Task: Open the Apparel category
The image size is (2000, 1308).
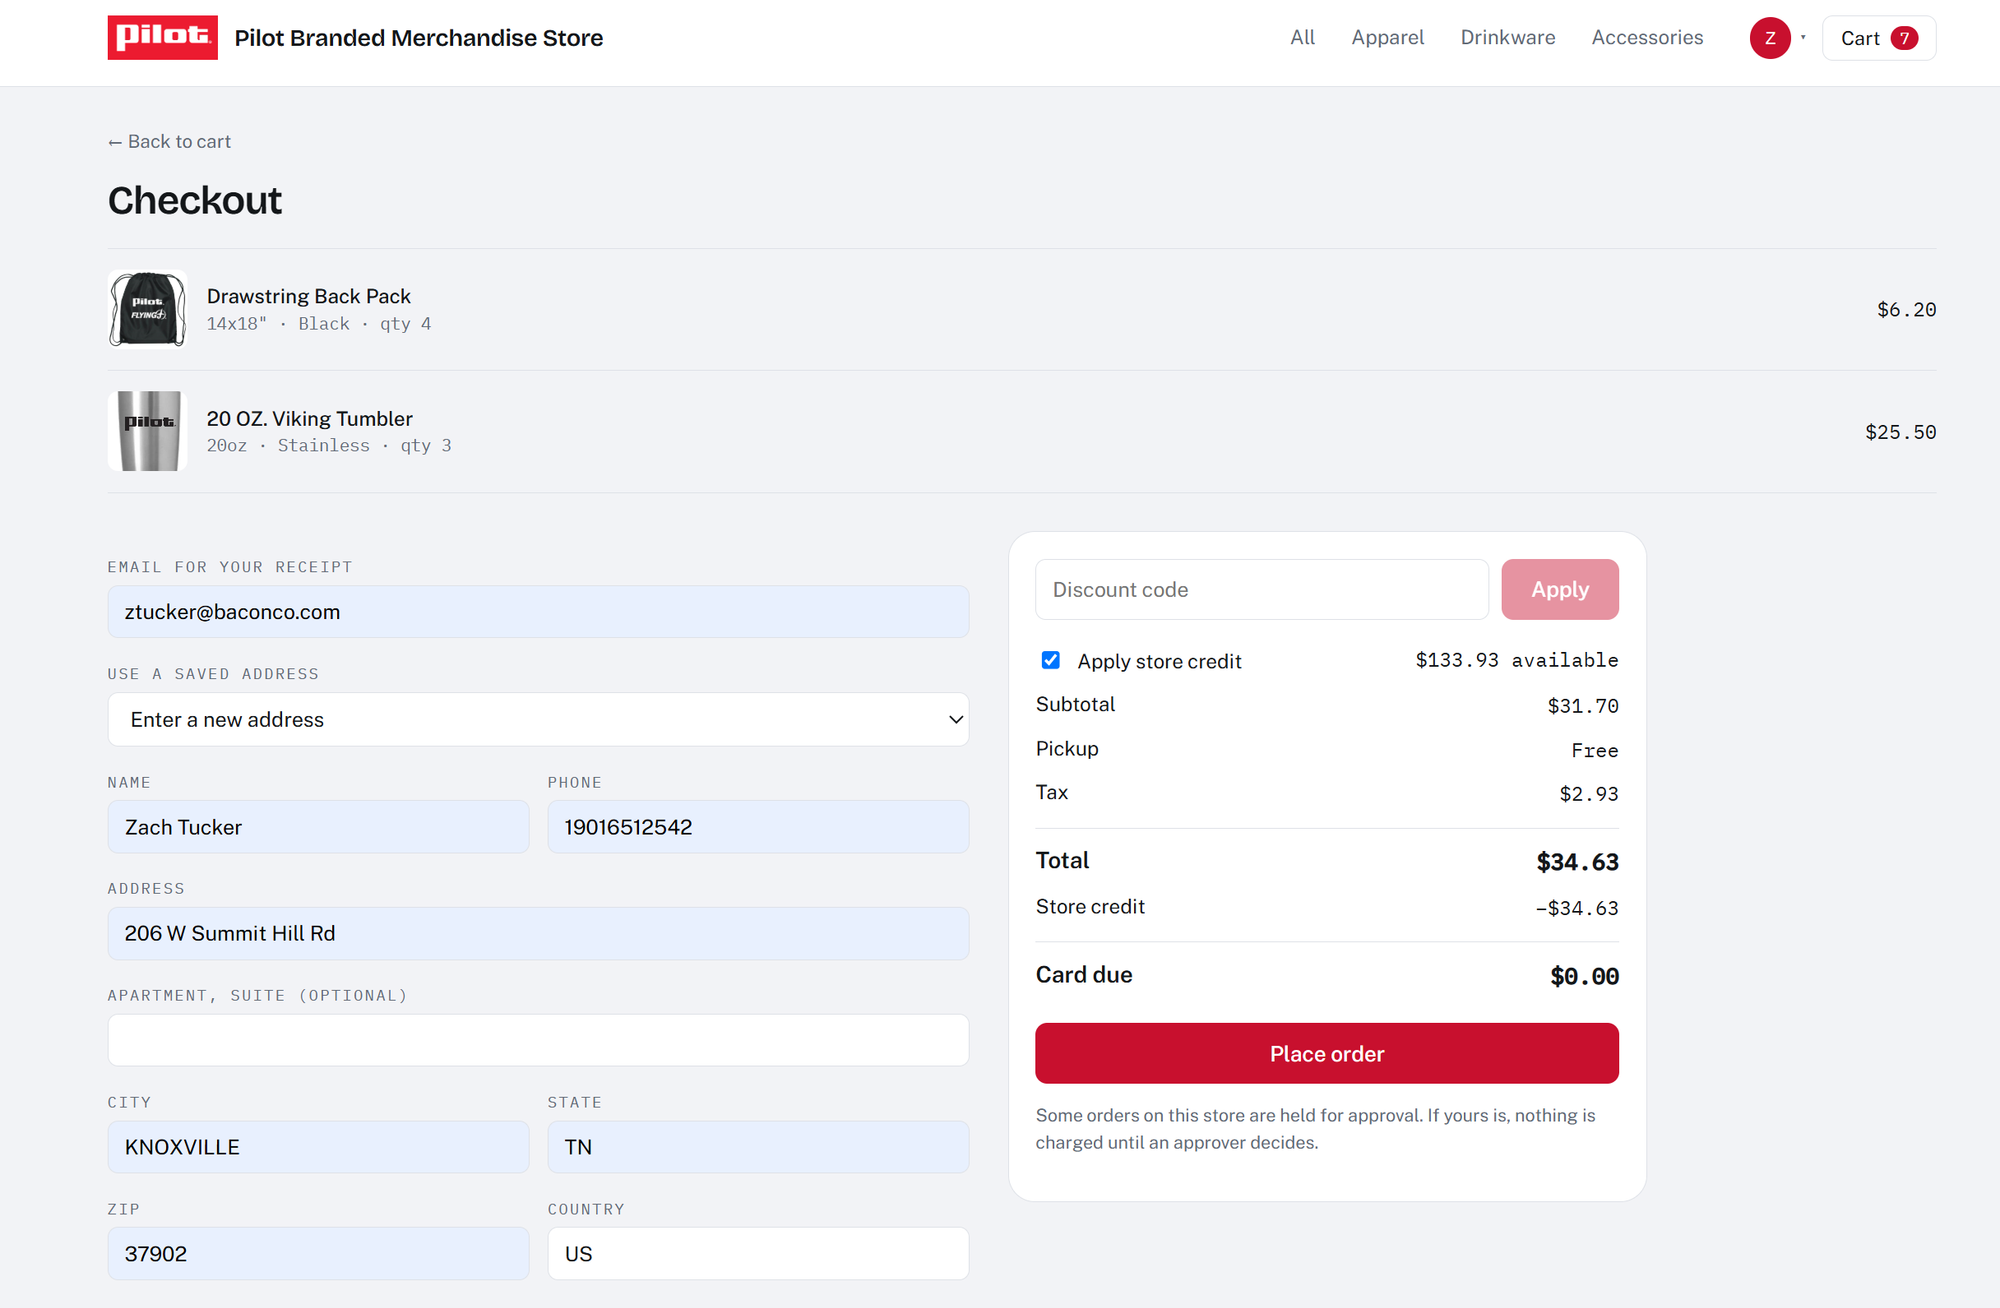Action: coord(1387,38)
